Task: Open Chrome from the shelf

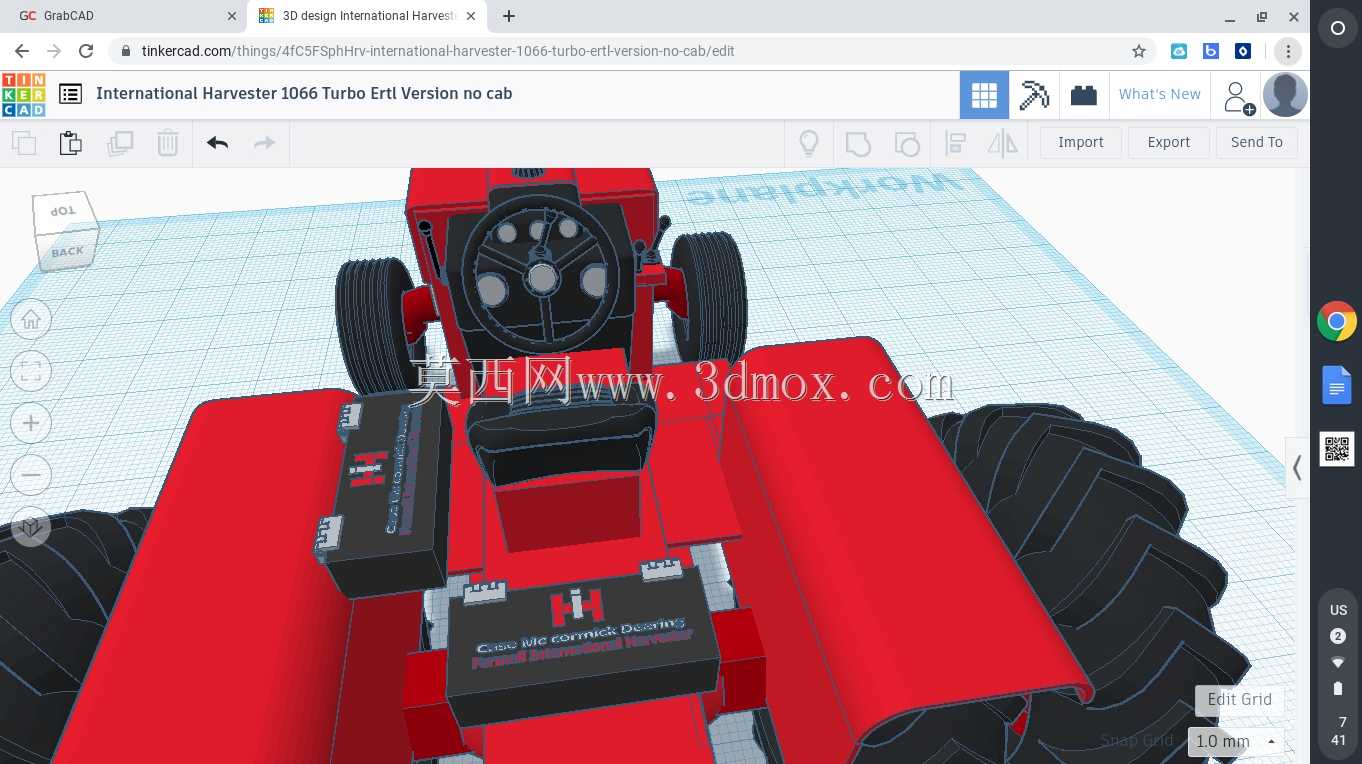Action: pyautogui.click(x=1337, y=322)
